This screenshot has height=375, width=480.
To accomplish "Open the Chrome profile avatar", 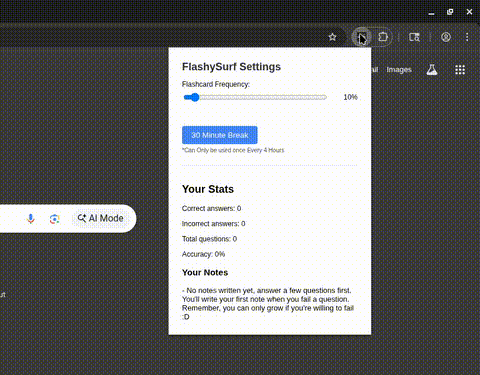I will click(x=446, y=37).
